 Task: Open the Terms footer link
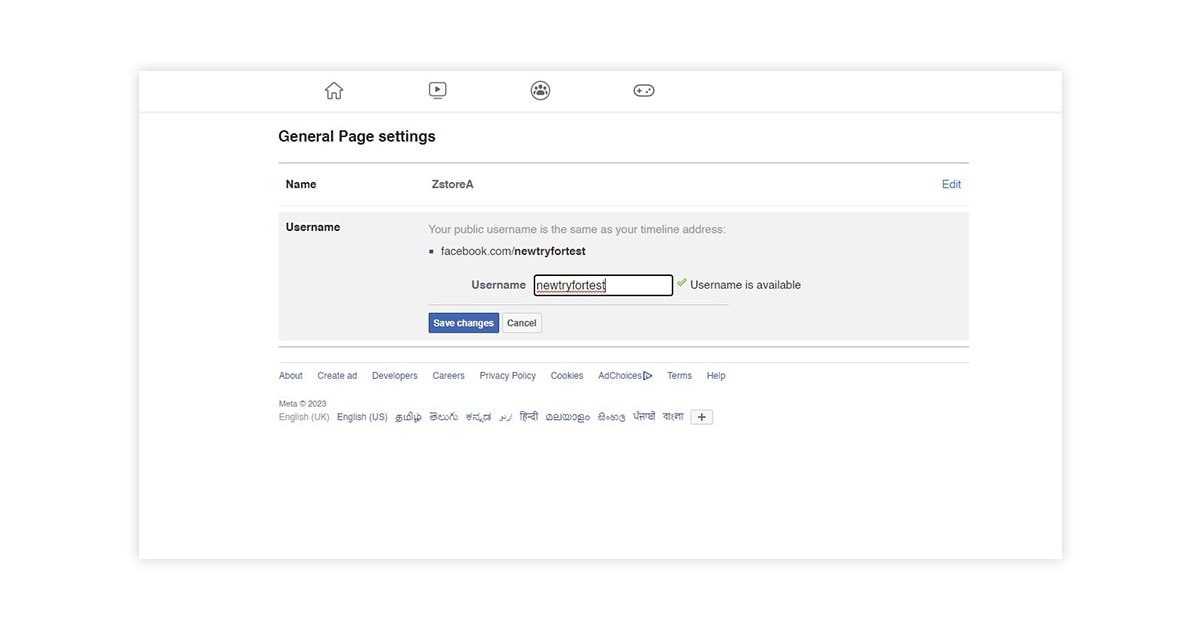pos(679,376)
